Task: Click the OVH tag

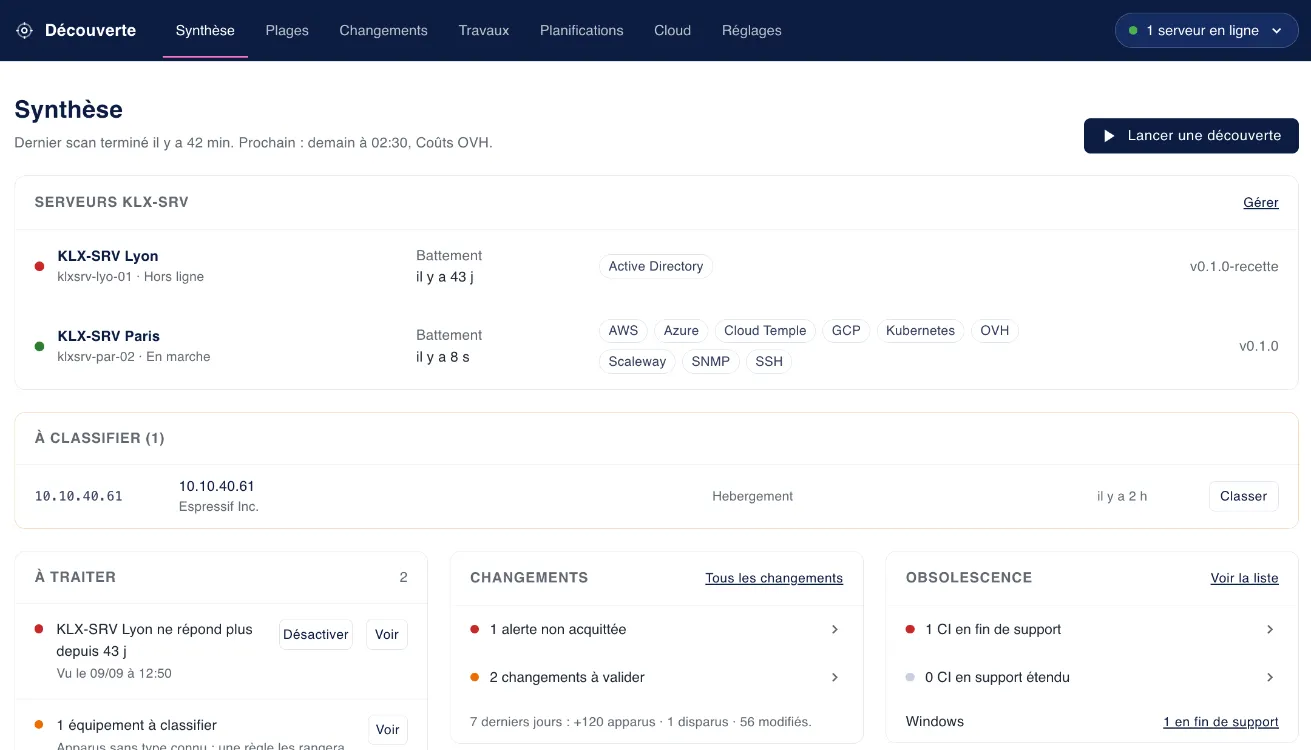Action: [995, 331]
